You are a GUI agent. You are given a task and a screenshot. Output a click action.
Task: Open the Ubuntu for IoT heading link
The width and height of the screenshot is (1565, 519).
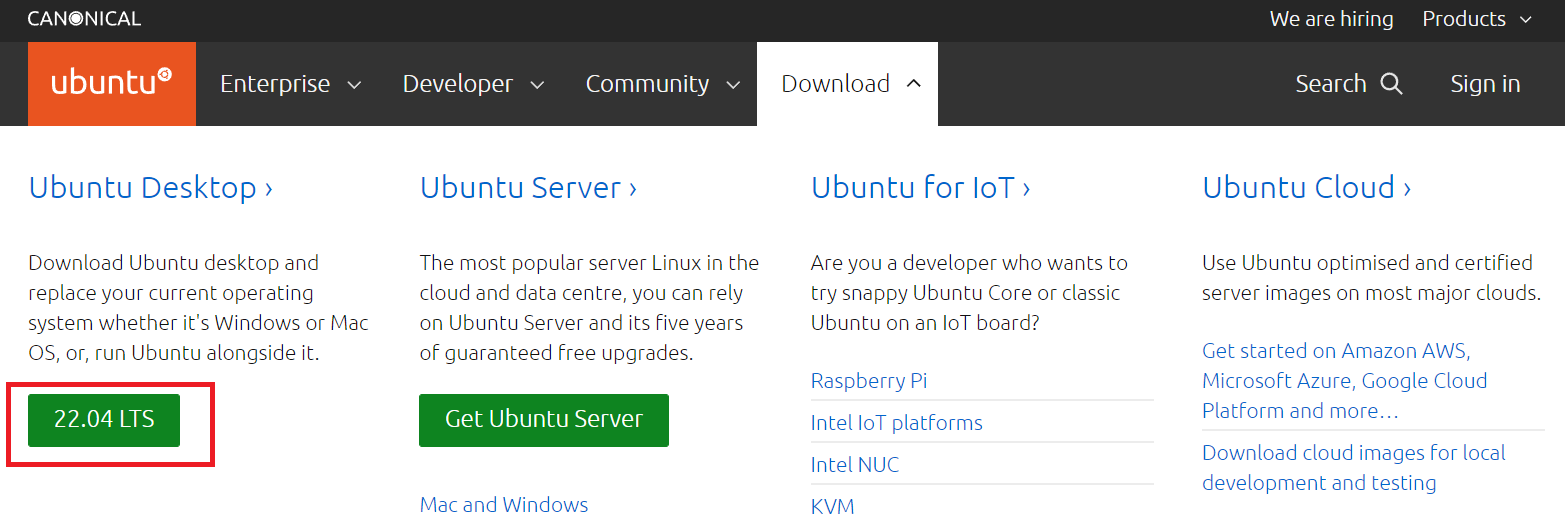click(x=921, y=187)
